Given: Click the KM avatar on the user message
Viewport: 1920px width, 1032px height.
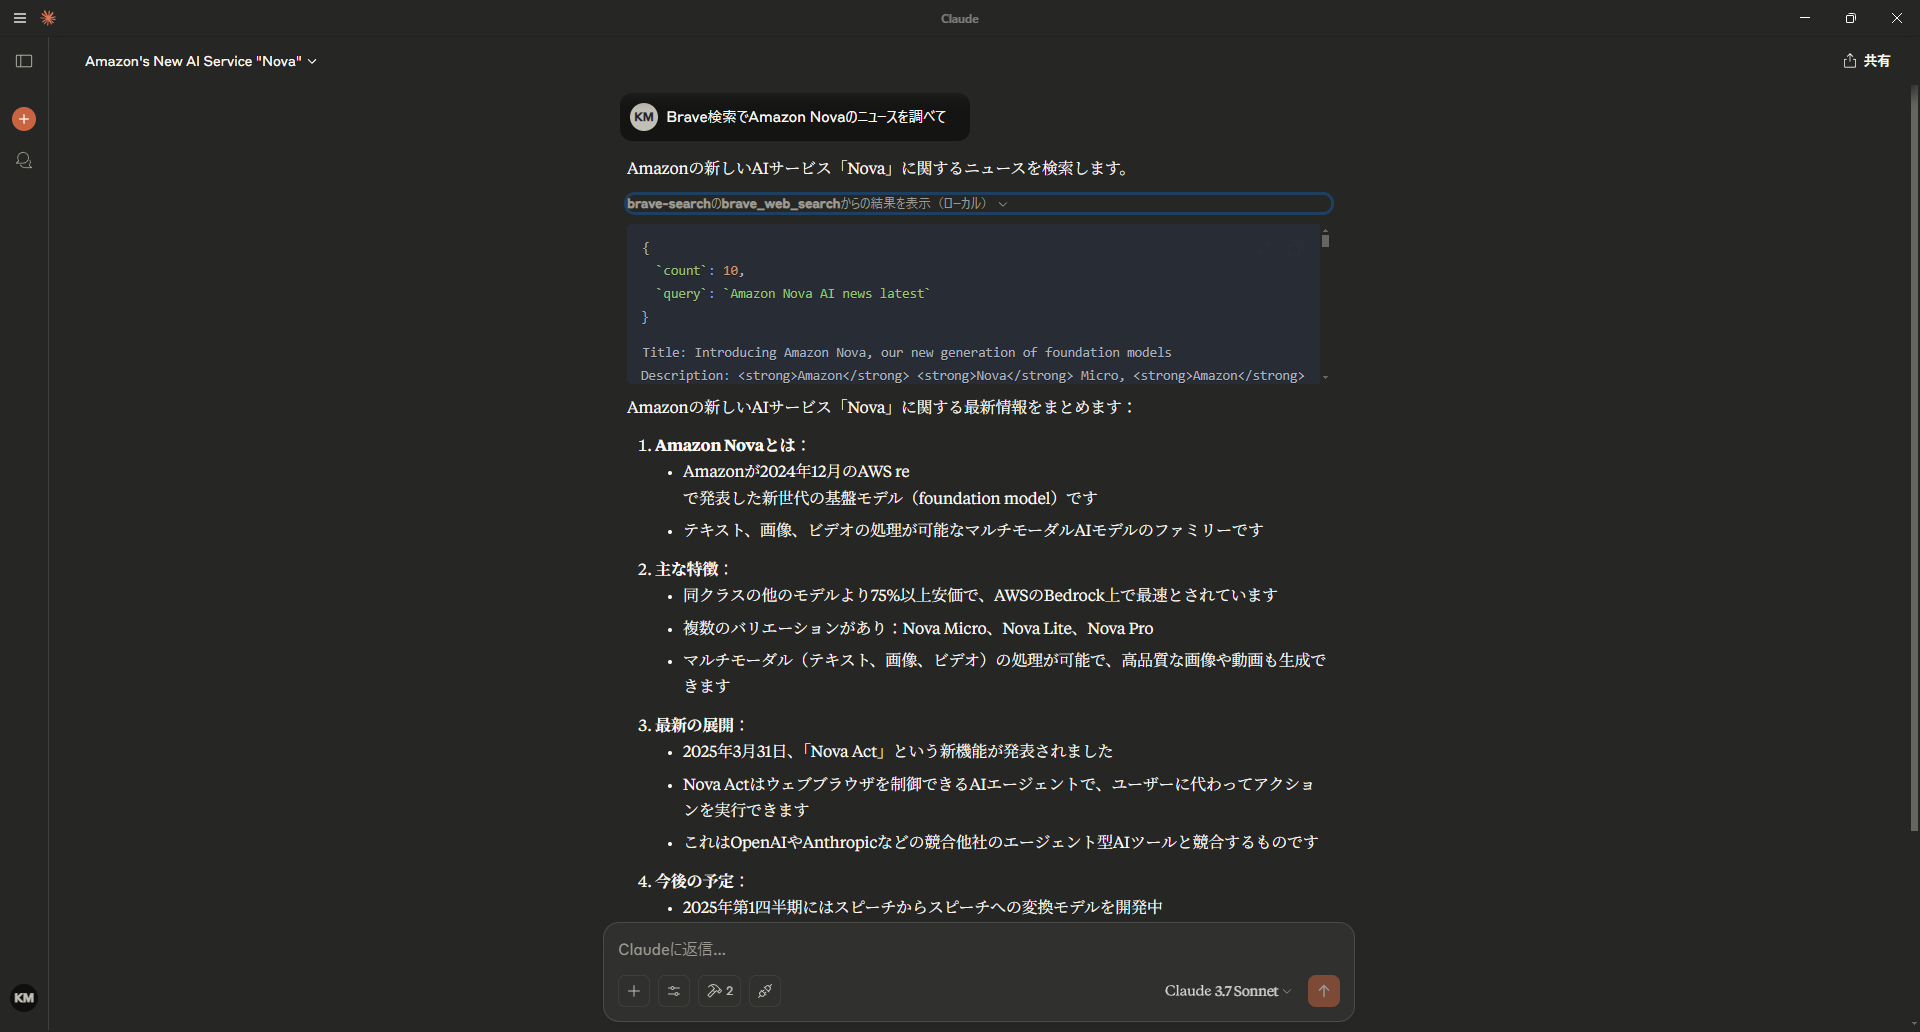Looking at the screenshot, I should click(643, 116).
